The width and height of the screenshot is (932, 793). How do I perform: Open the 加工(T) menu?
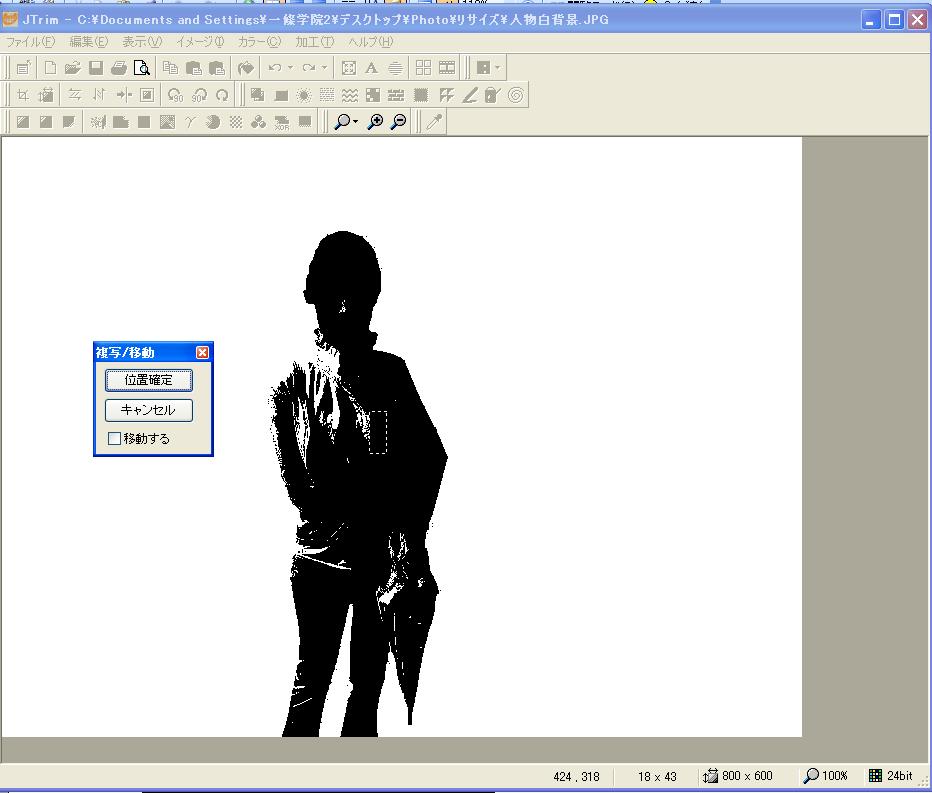[x=314, y=42]
